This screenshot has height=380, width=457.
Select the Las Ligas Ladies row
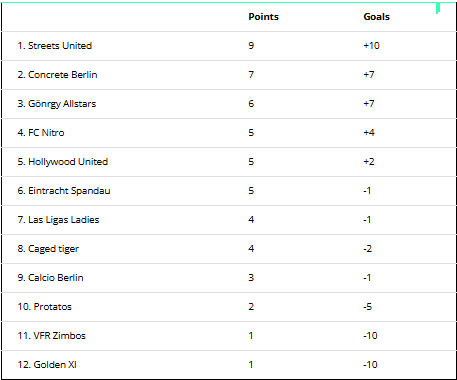[x=229, y=220]
